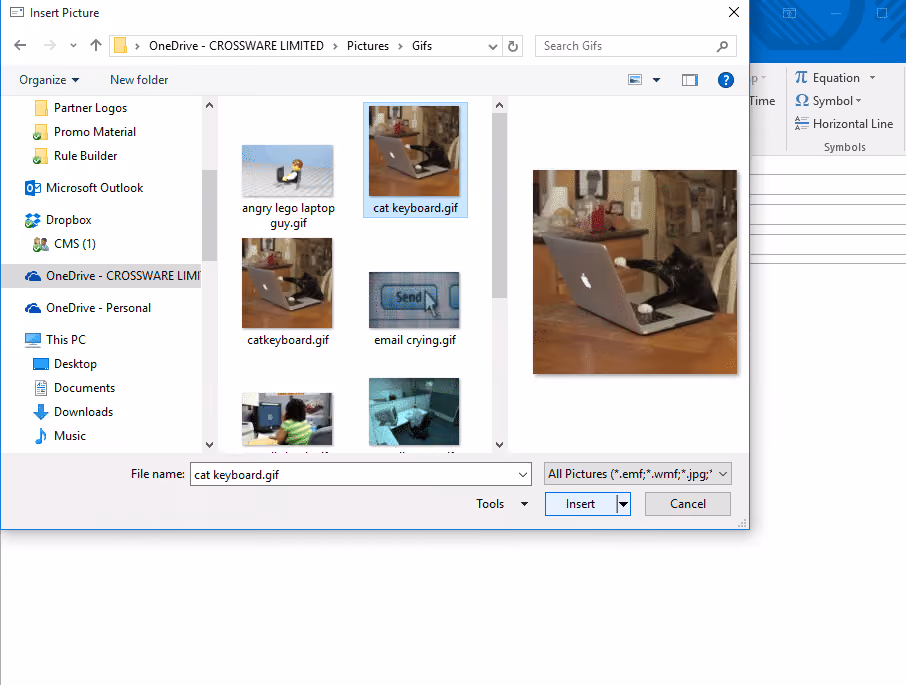This screenshot has height=685, width=906.
Task: Click the Downloads arrow icon
Action: click(40, 412)
